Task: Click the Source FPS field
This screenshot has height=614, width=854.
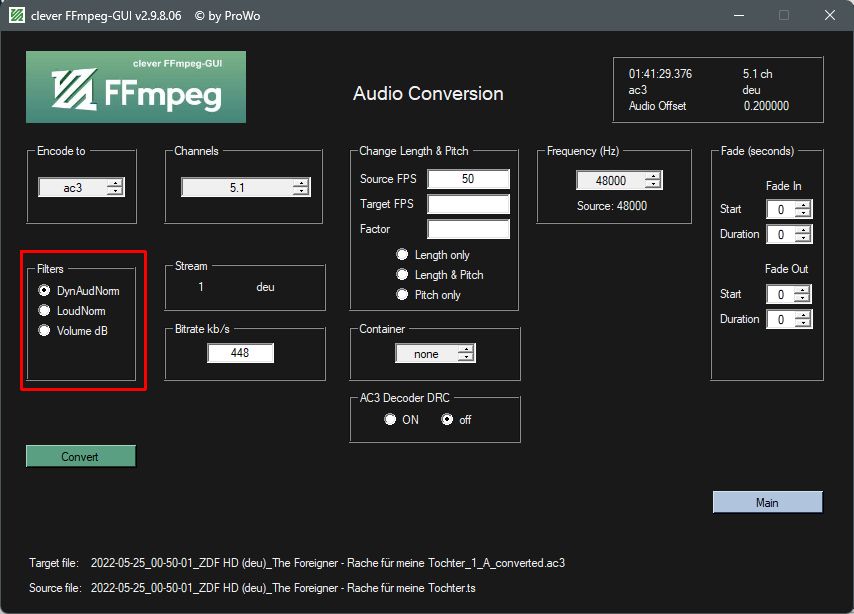Action: 468,179
